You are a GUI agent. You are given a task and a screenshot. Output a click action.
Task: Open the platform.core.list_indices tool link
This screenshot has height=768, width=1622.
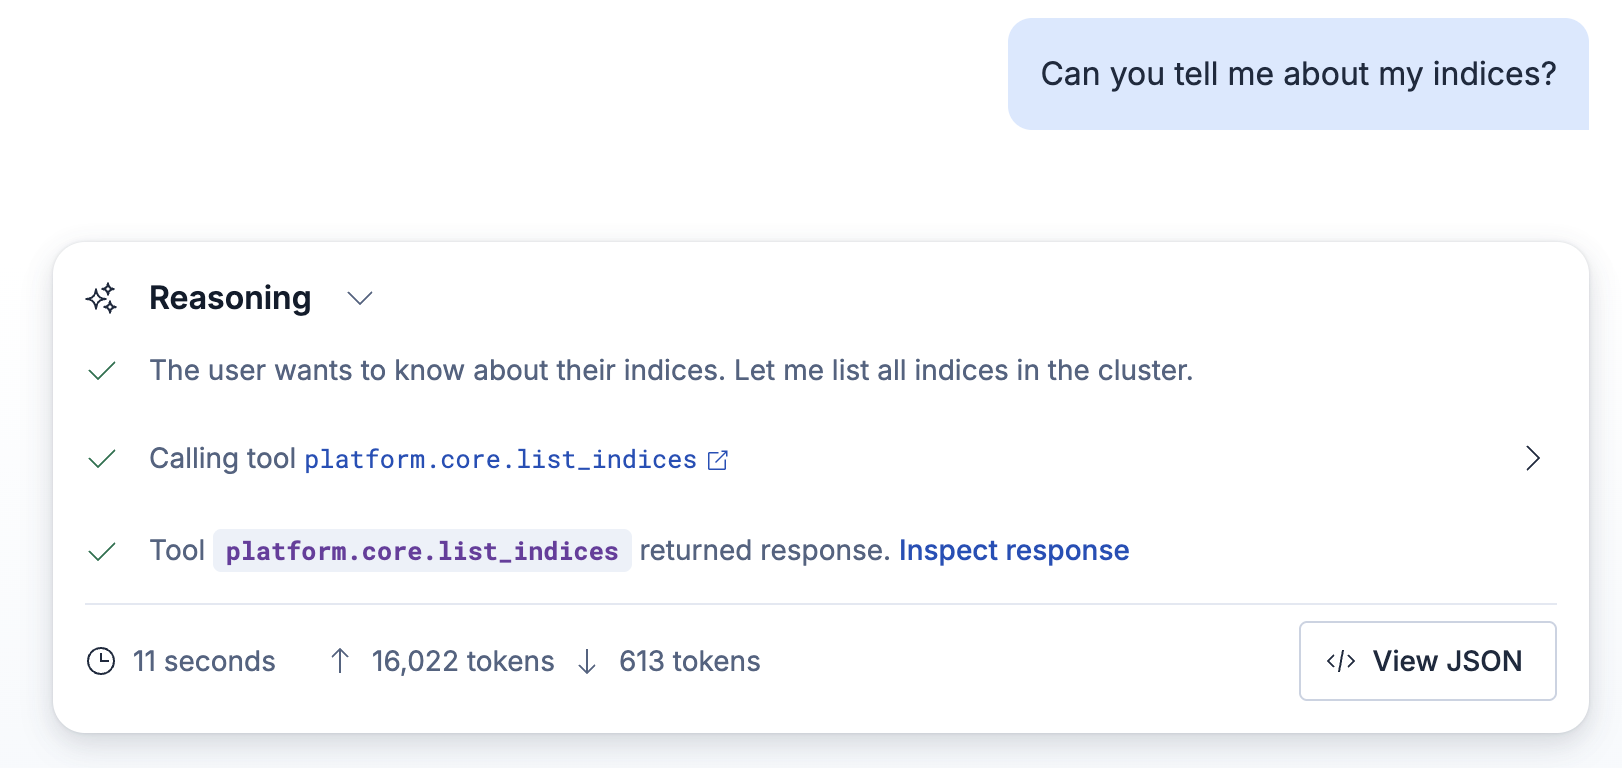500,459
